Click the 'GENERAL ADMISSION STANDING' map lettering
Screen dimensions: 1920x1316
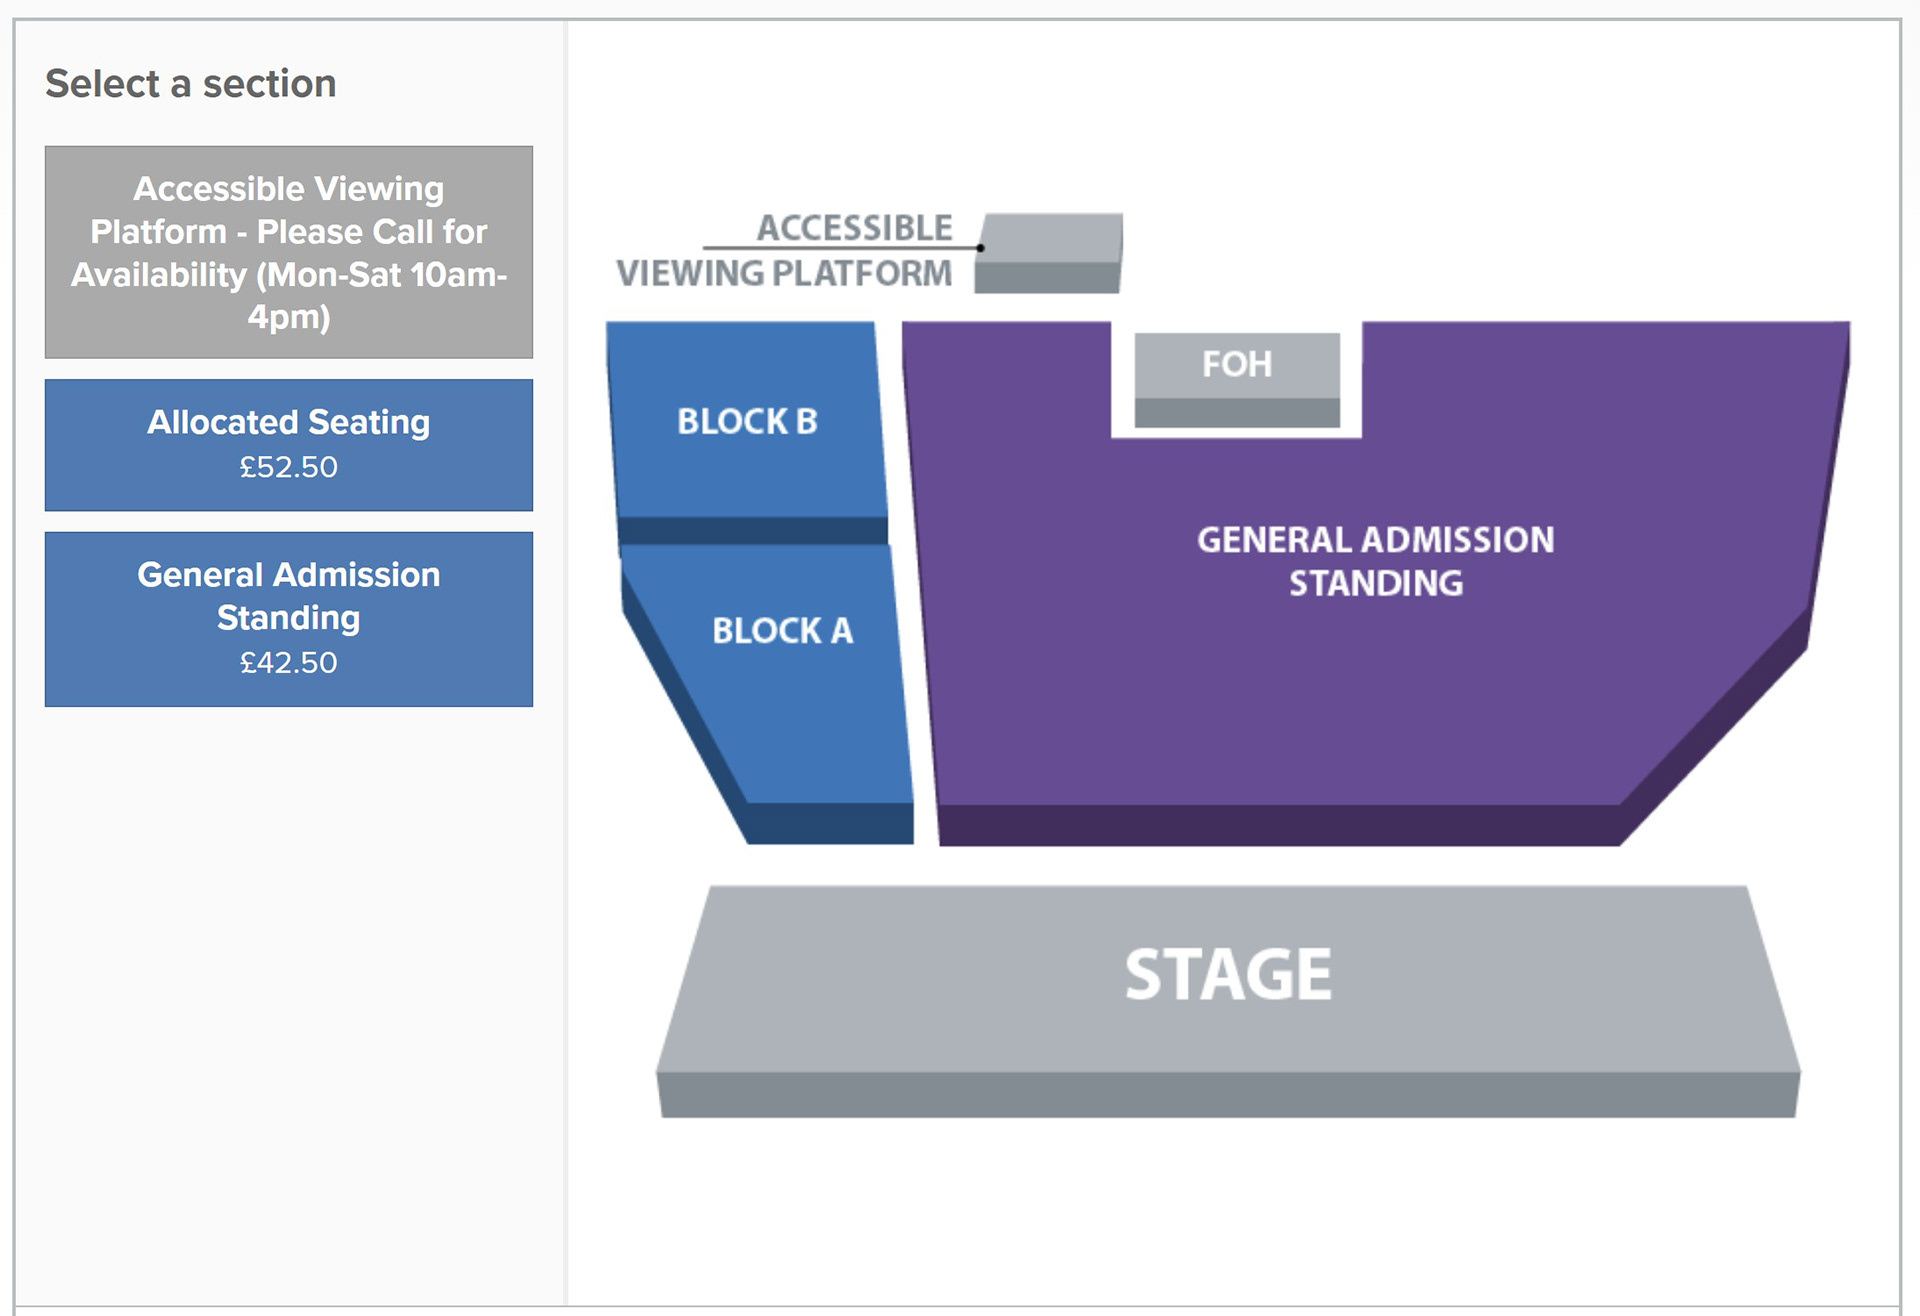tap(1376, 561)
